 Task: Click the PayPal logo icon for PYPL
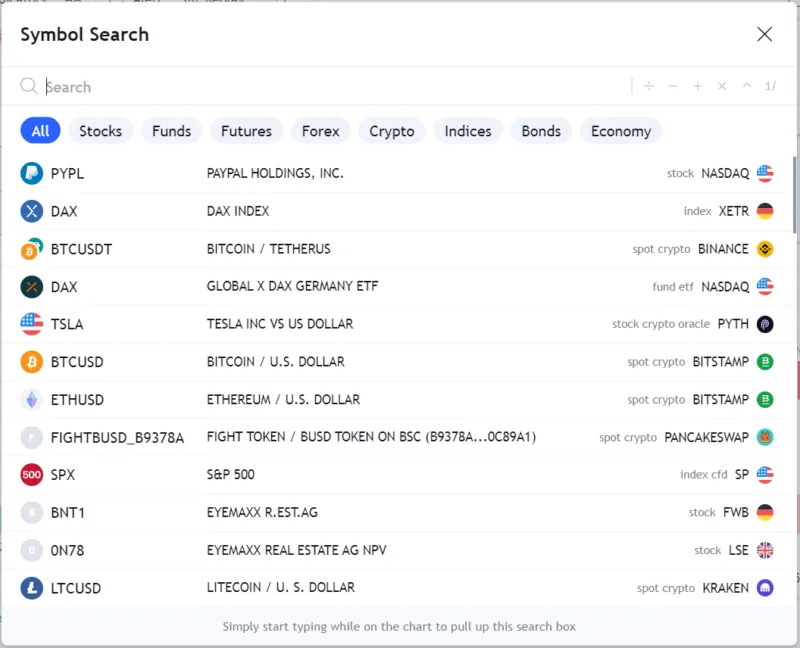tap(32, 173)
